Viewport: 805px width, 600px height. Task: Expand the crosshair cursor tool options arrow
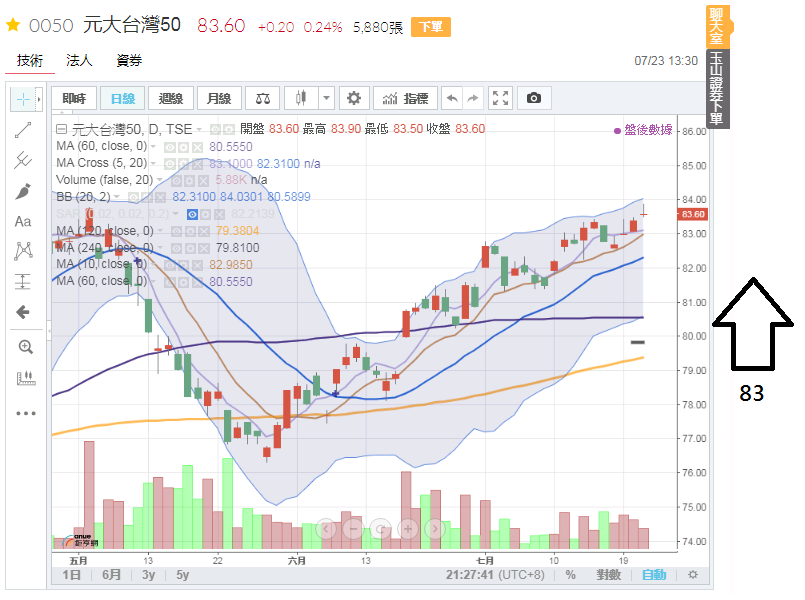pyautogui.click(x=39, y=99)
